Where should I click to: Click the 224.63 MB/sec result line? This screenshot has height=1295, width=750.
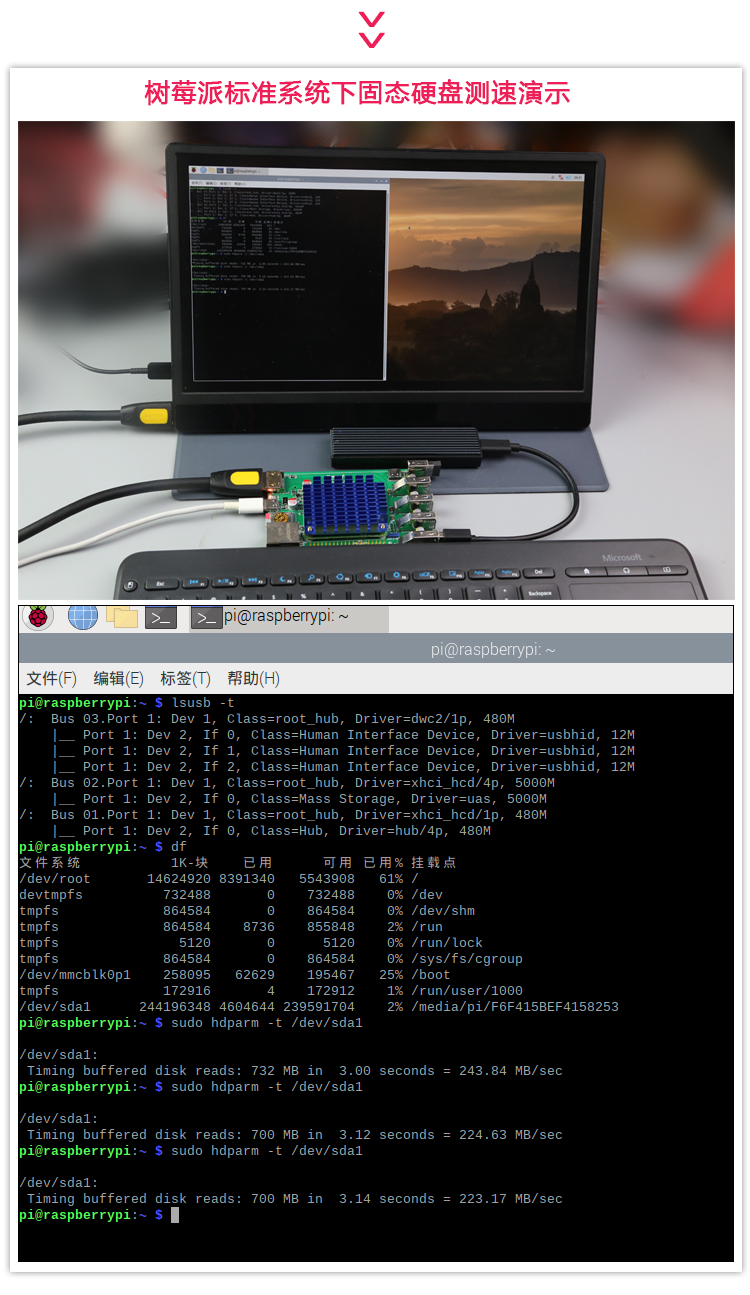(295, 1135)
